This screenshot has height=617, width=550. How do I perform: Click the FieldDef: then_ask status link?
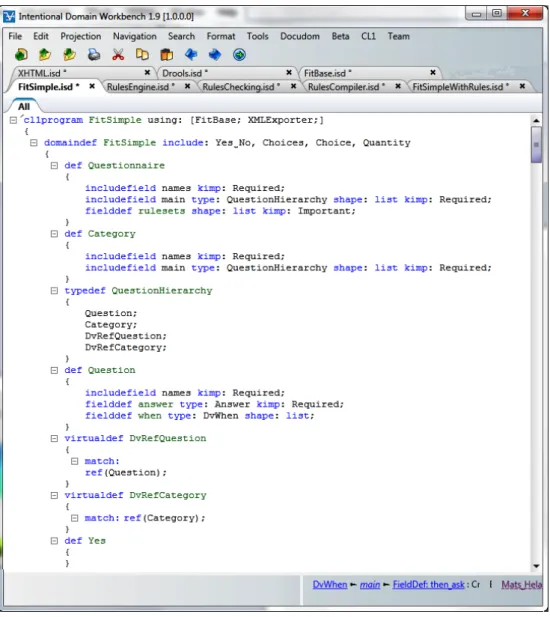[428, 585]
